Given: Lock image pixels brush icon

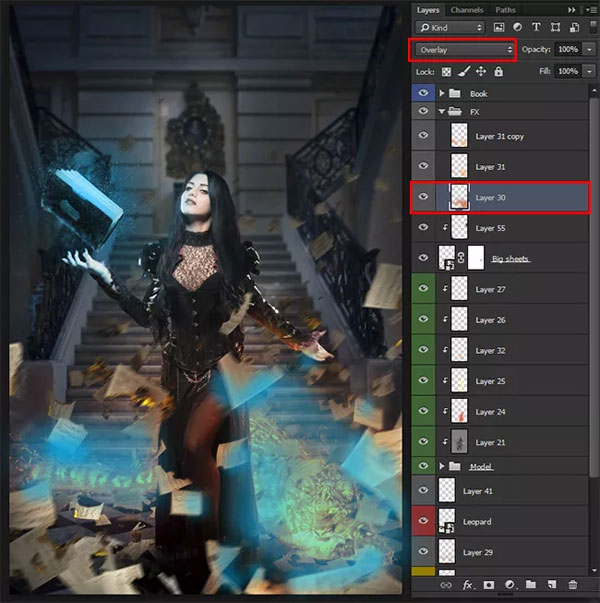Looking at the screenshot, I should (x=464, y=72).
